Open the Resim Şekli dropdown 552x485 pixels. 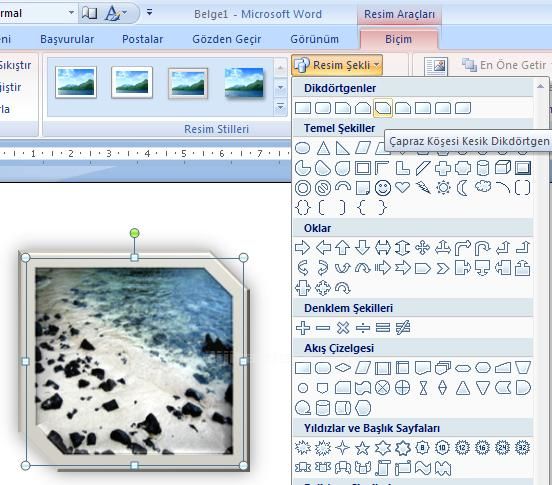(337, 65)
